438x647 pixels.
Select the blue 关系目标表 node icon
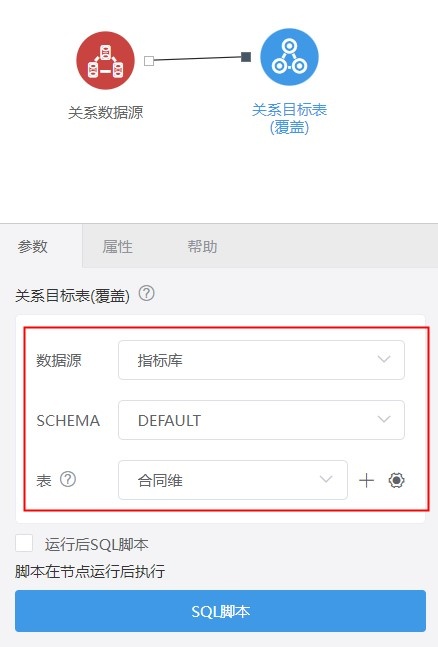[x=289, y=57]
